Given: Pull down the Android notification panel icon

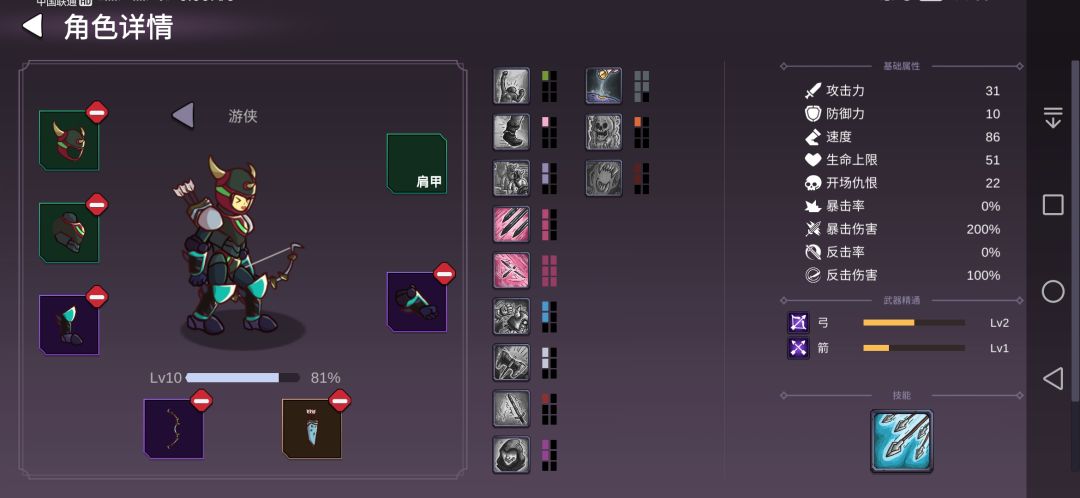Looking at the screenshot, I should [1052, 118].
